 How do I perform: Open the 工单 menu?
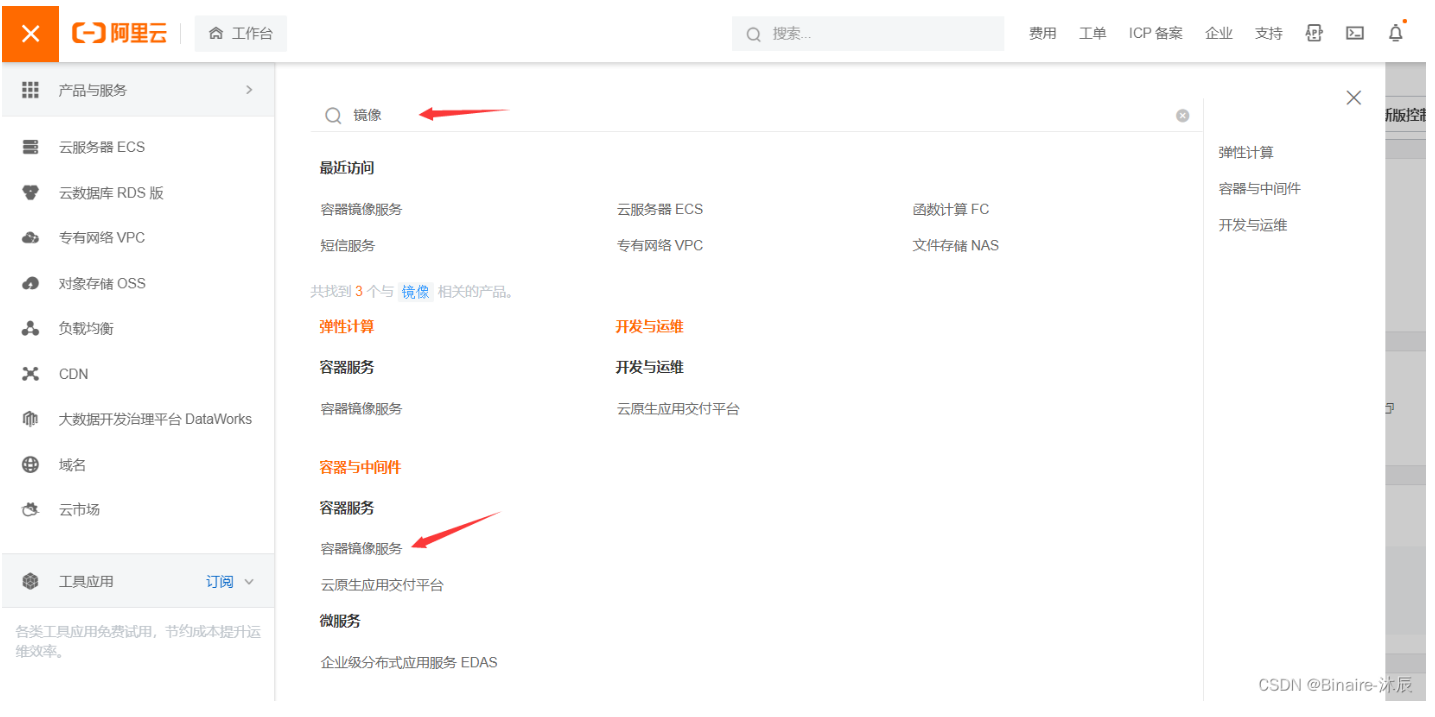click(x=1092, y=33)
